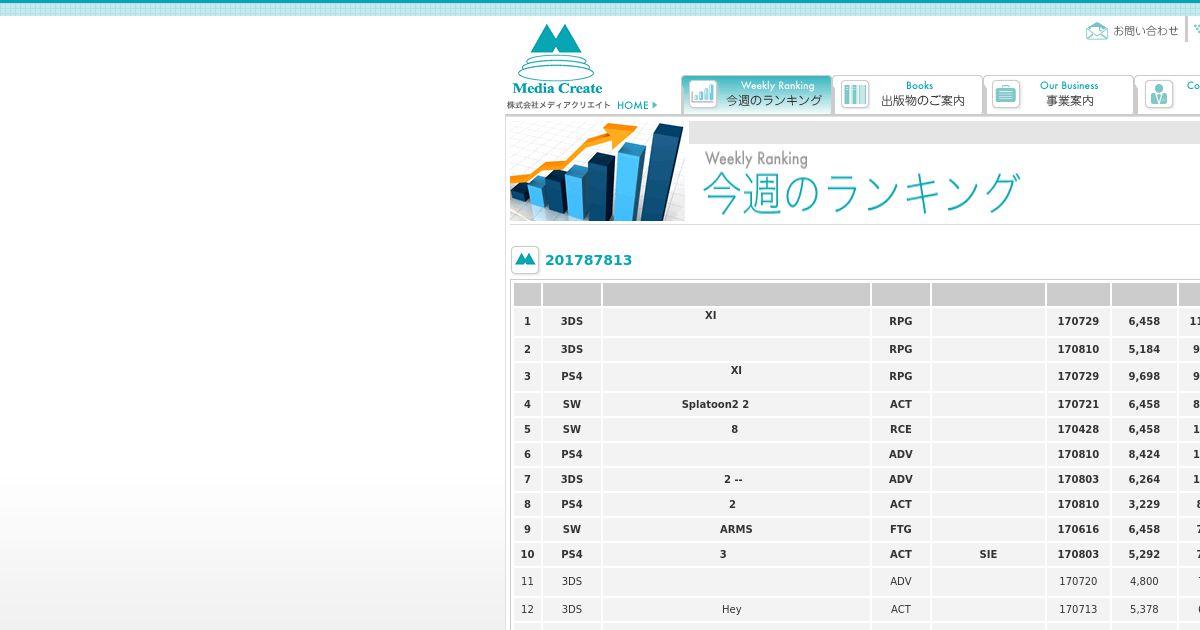Viewport: 1200px width, 630px height.
Task: Select the 5,292 price cell
Action: [x=1144, y=554]
